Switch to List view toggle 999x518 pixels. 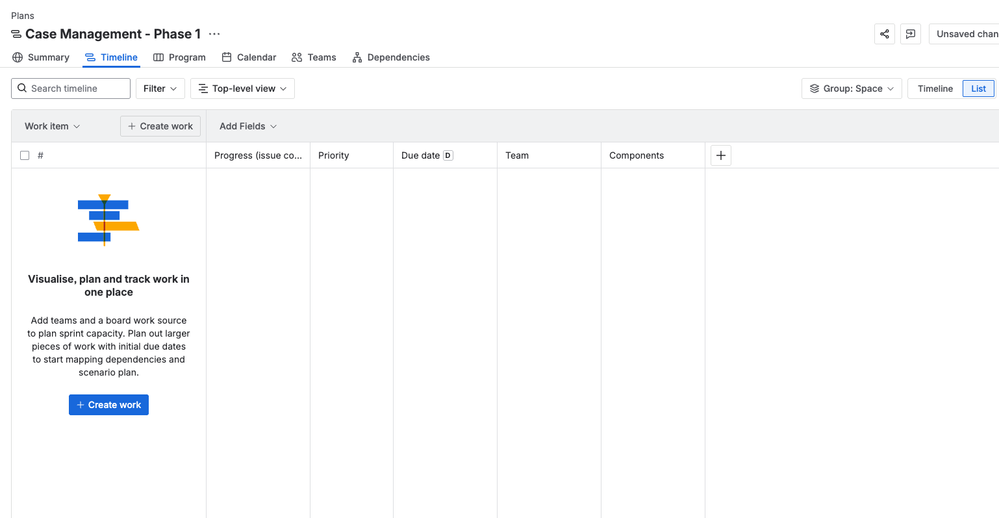pyautogui.click(x=978, y=89)
